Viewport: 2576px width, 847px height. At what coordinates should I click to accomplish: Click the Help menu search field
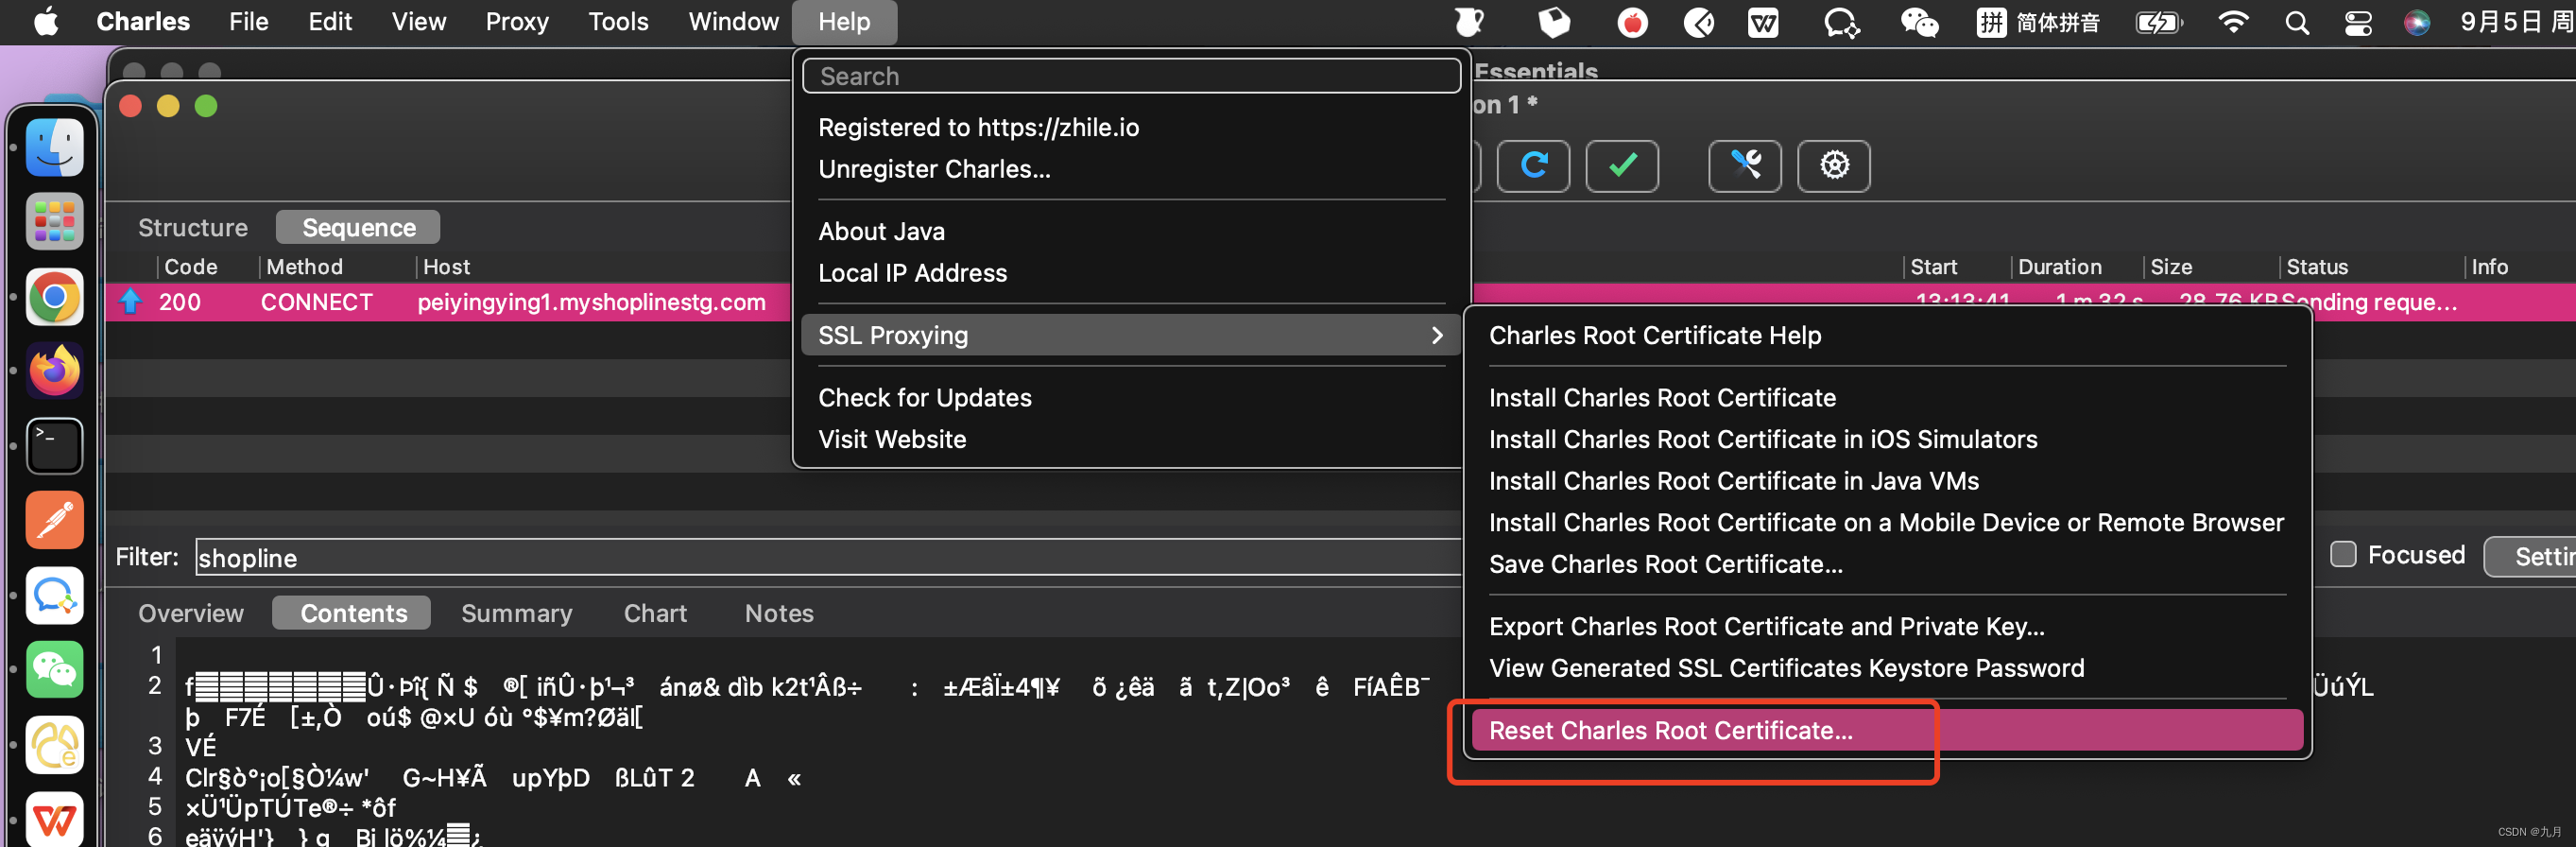point(1131,76)
